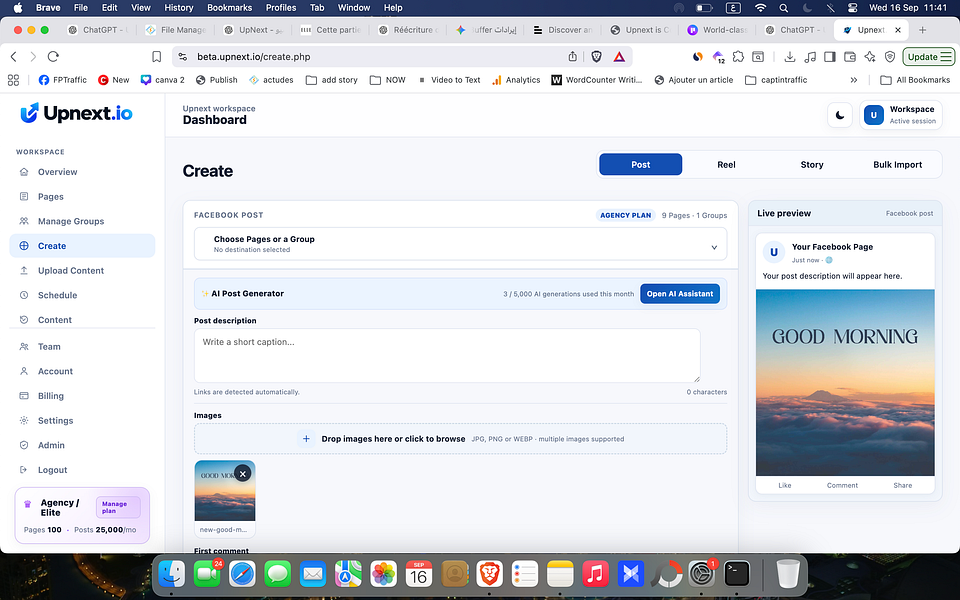Screen dimensions: 960x600
Task: Click the uploaded good morning thumbnail
Action: tap(225, 491)
